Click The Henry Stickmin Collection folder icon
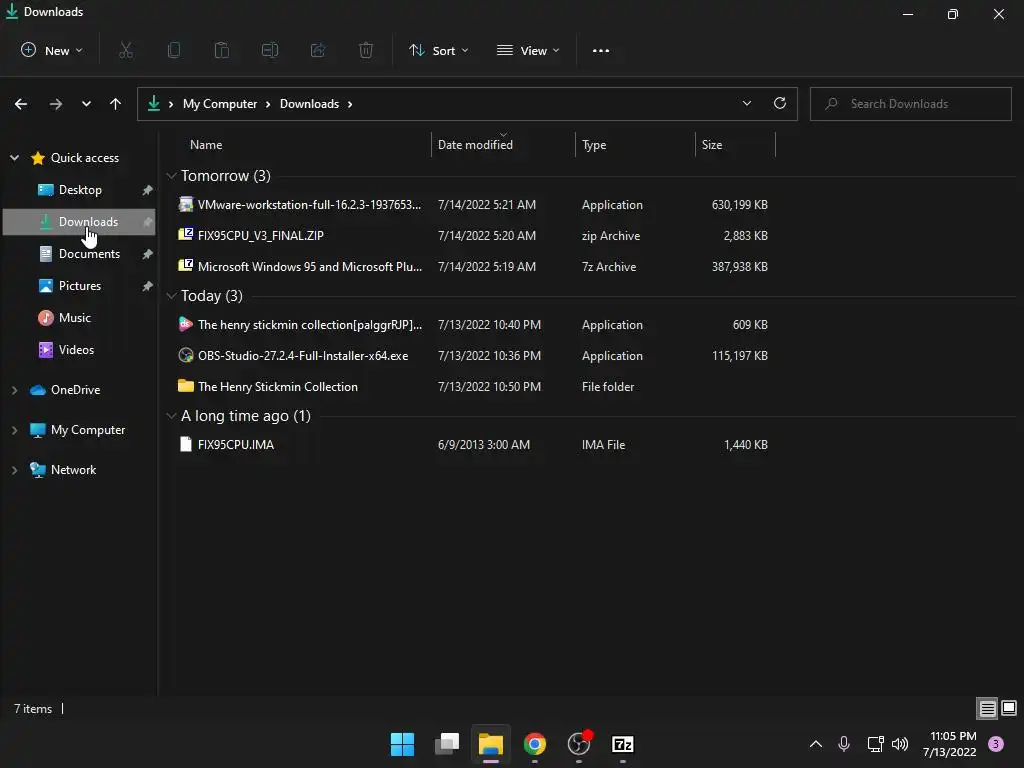Viewport: 1024px width, 768px height. pos(185,386)
